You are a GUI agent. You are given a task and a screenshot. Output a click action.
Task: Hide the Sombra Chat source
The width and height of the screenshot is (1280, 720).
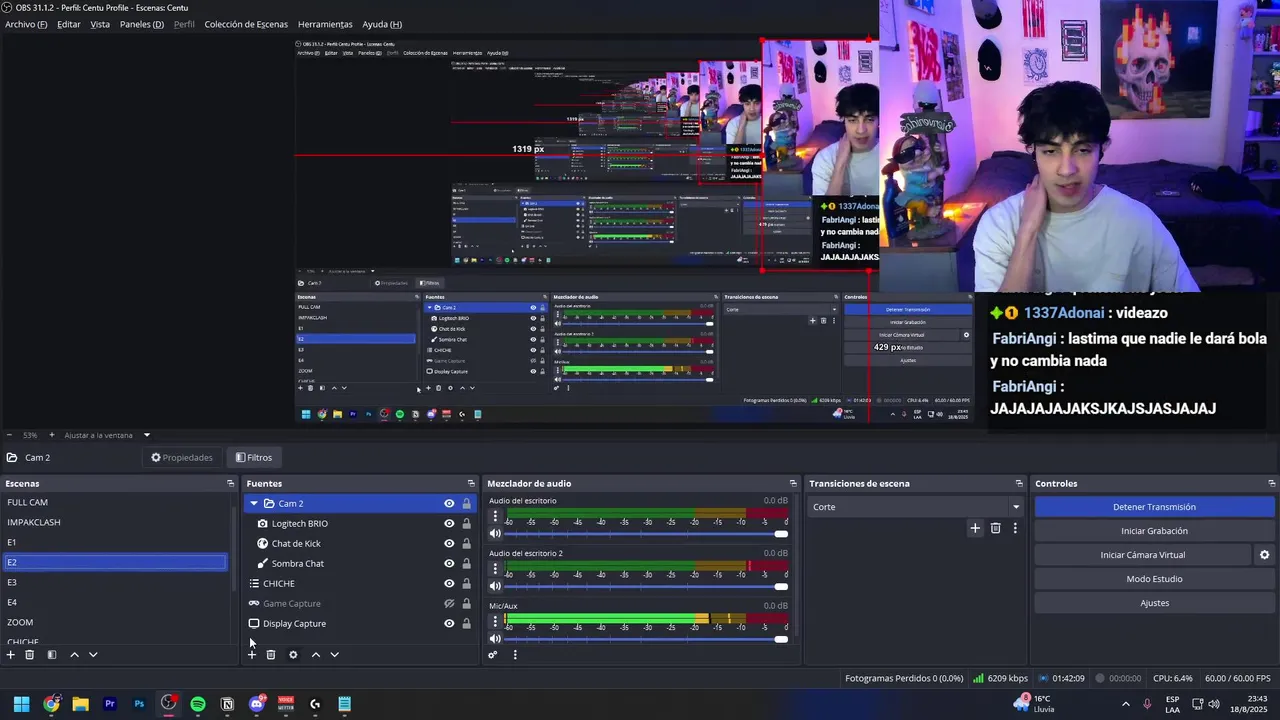click(x=449, y=564)
